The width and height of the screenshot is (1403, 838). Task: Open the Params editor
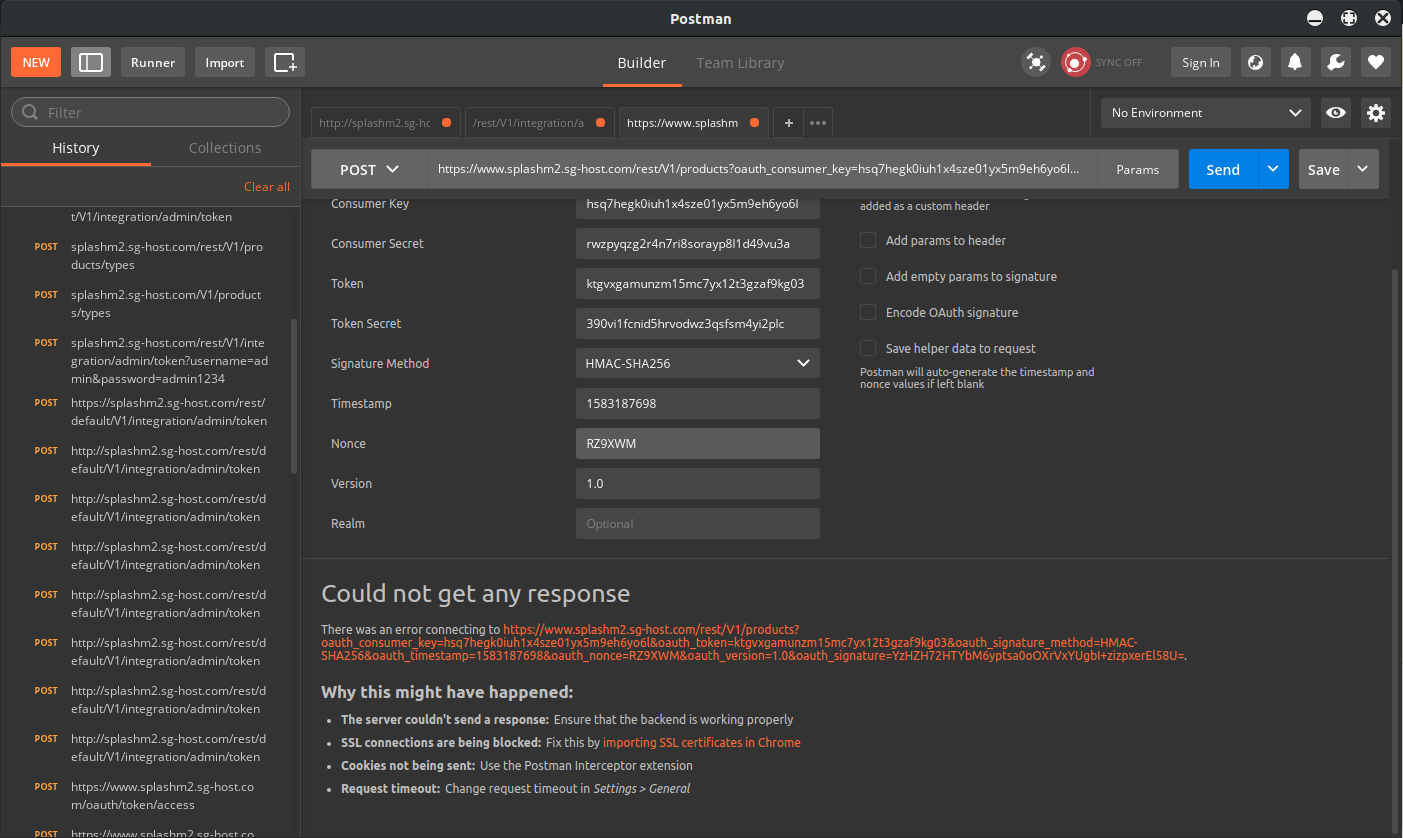1138,169
